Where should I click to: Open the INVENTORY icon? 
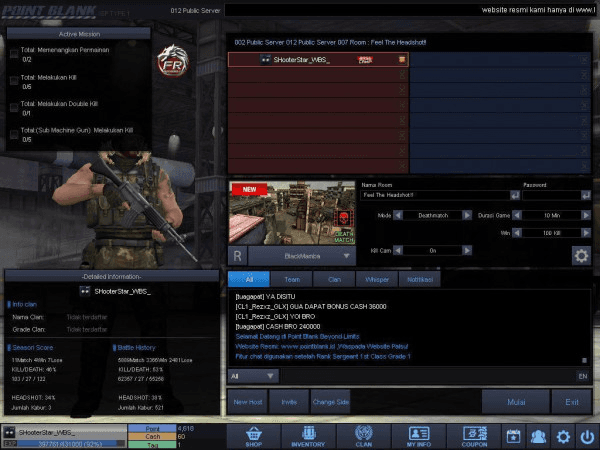(x=308, y=436)
